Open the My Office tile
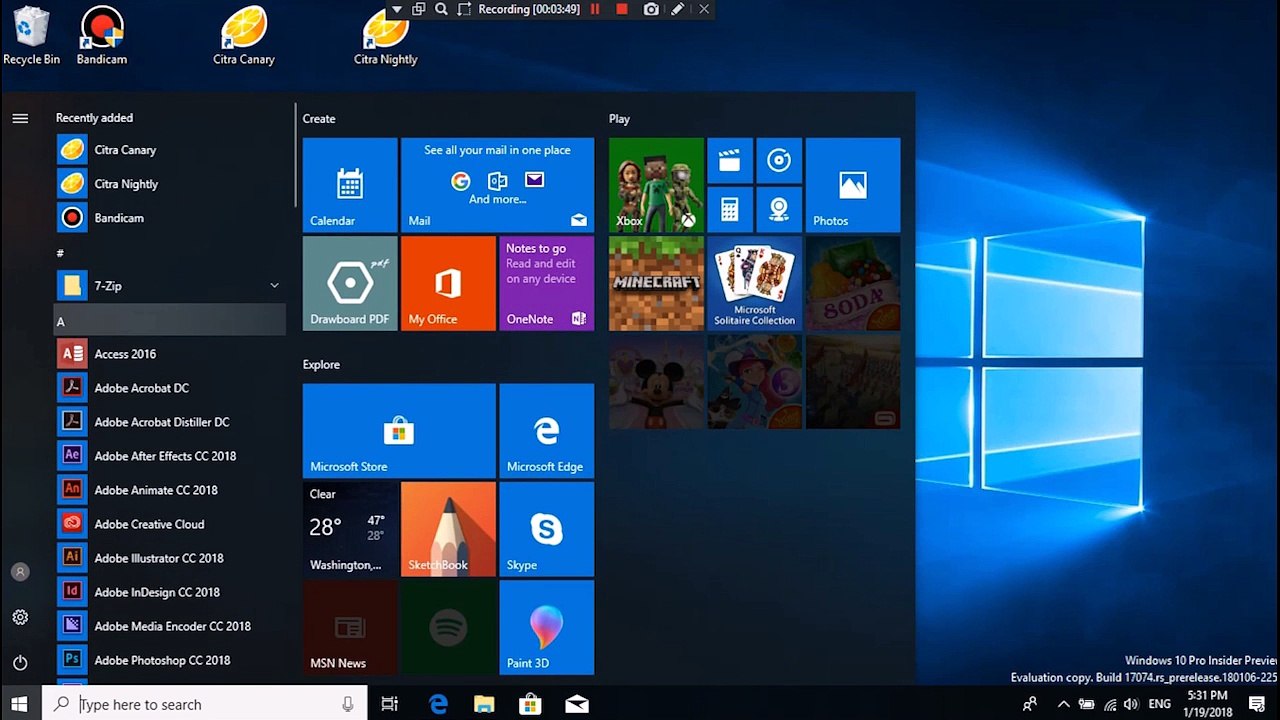Screen dimensions: 1280x720 448,283
